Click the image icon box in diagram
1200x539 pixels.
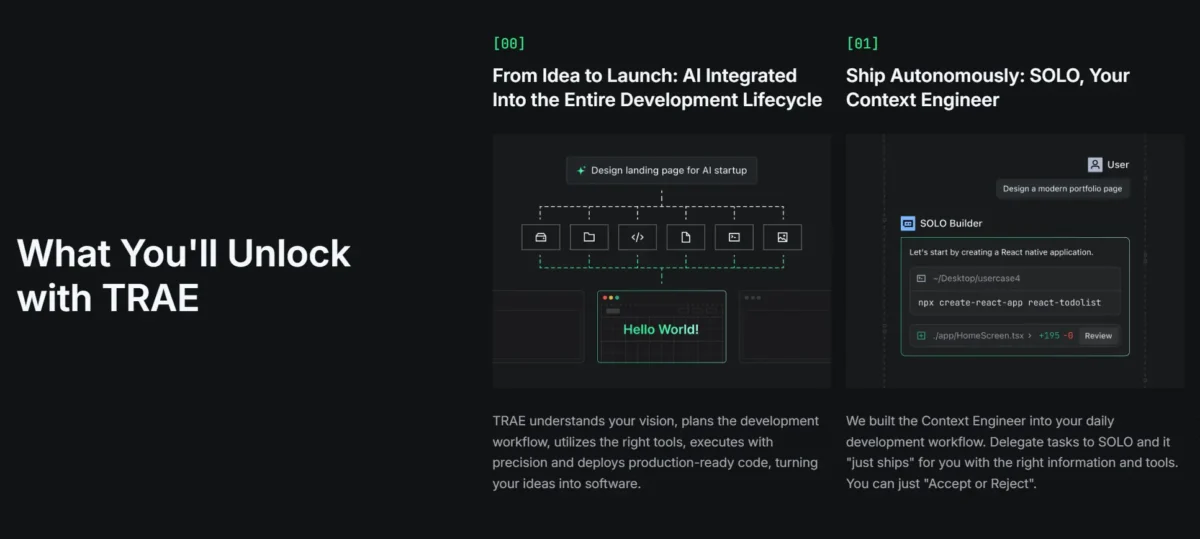pos(782,237)
